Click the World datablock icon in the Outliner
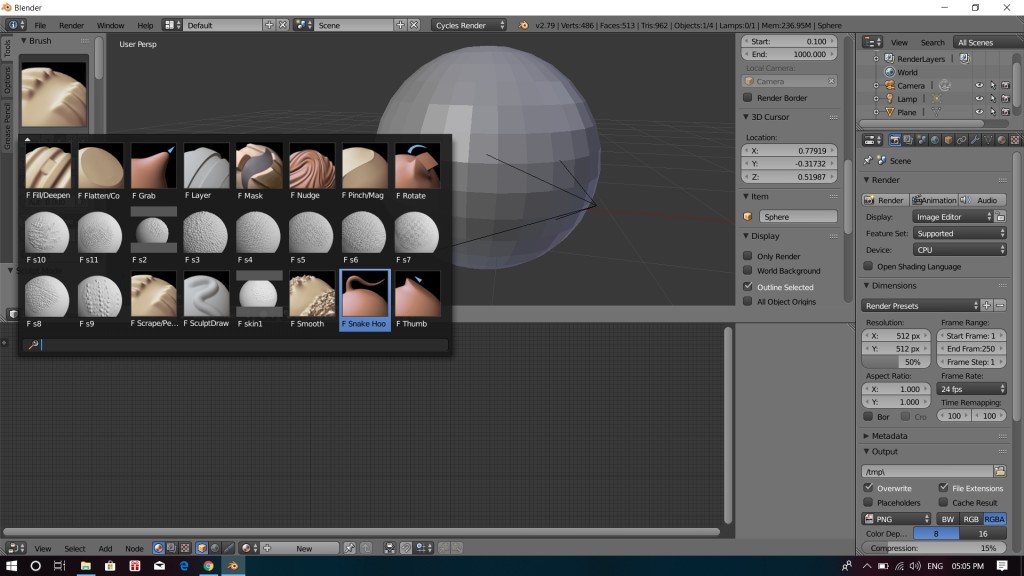Image resolution: width=1024 pixels, height=576 pixels. 889,72
